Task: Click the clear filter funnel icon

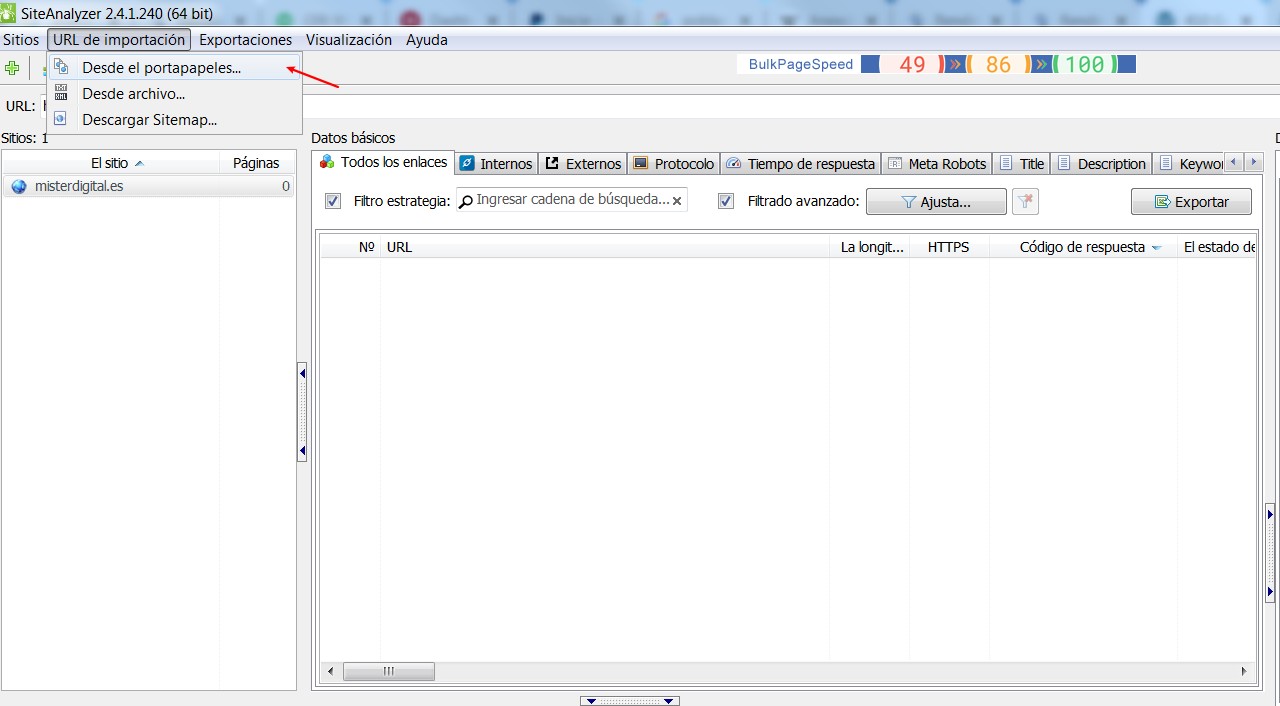Action: tap(1025, 202)
